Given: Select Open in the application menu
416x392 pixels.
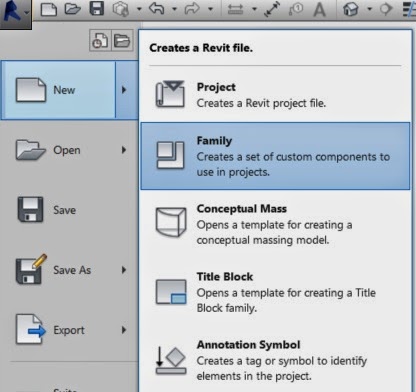Looking at the screenshot, I should pyautogui.click(x=69, y=150).
